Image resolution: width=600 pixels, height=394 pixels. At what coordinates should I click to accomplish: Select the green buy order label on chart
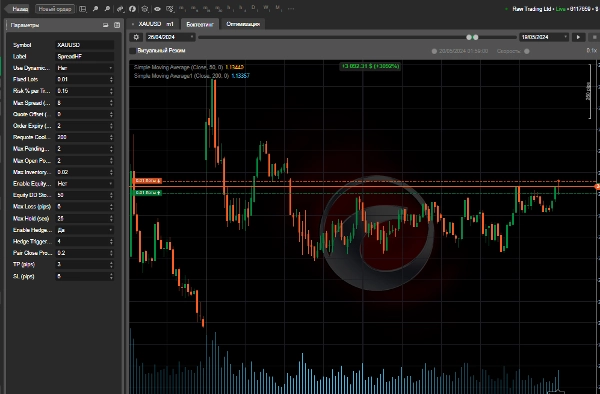point(147,193)
